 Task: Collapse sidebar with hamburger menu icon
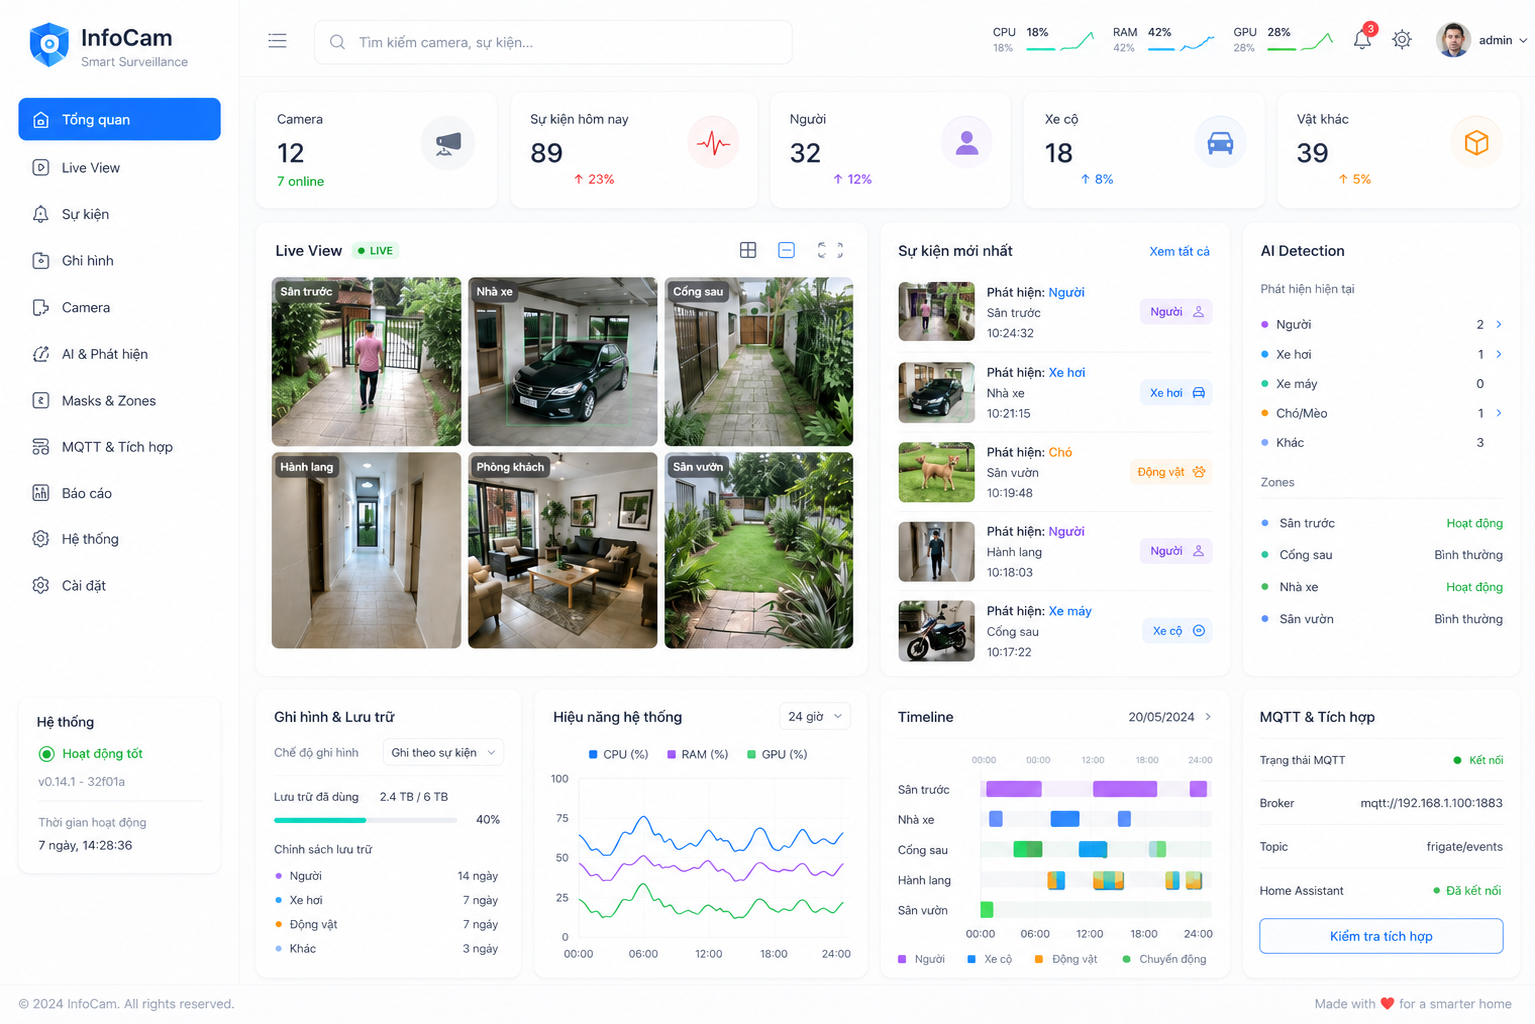pyautogui.click(x=277, y=41)
